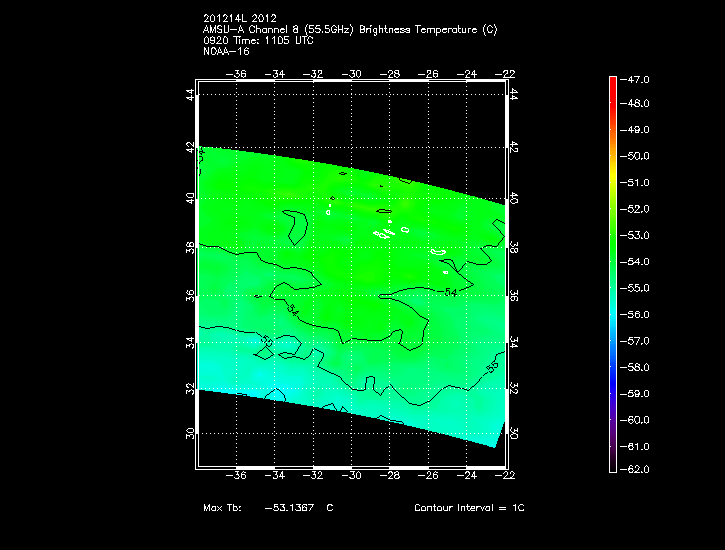The height and width of the screenshot is (550, 725).
Task: Click the -36 longitude label on the top axis
Action: click(237, 74)
